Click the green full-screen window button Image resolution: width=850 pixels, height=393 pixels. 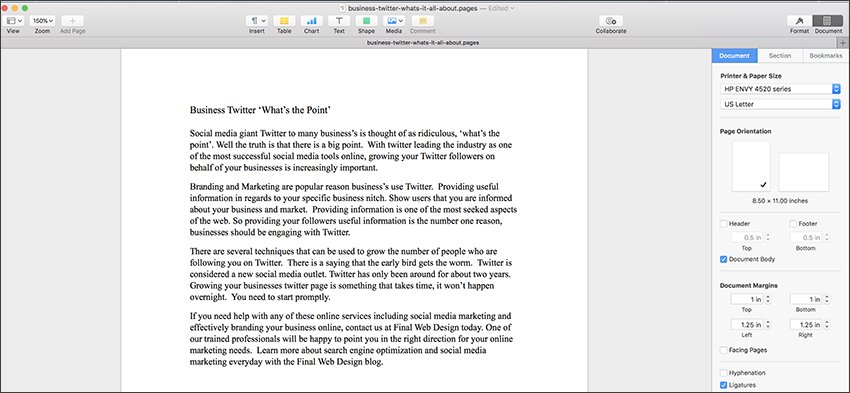pyautogui.click(x=25, y=8)
